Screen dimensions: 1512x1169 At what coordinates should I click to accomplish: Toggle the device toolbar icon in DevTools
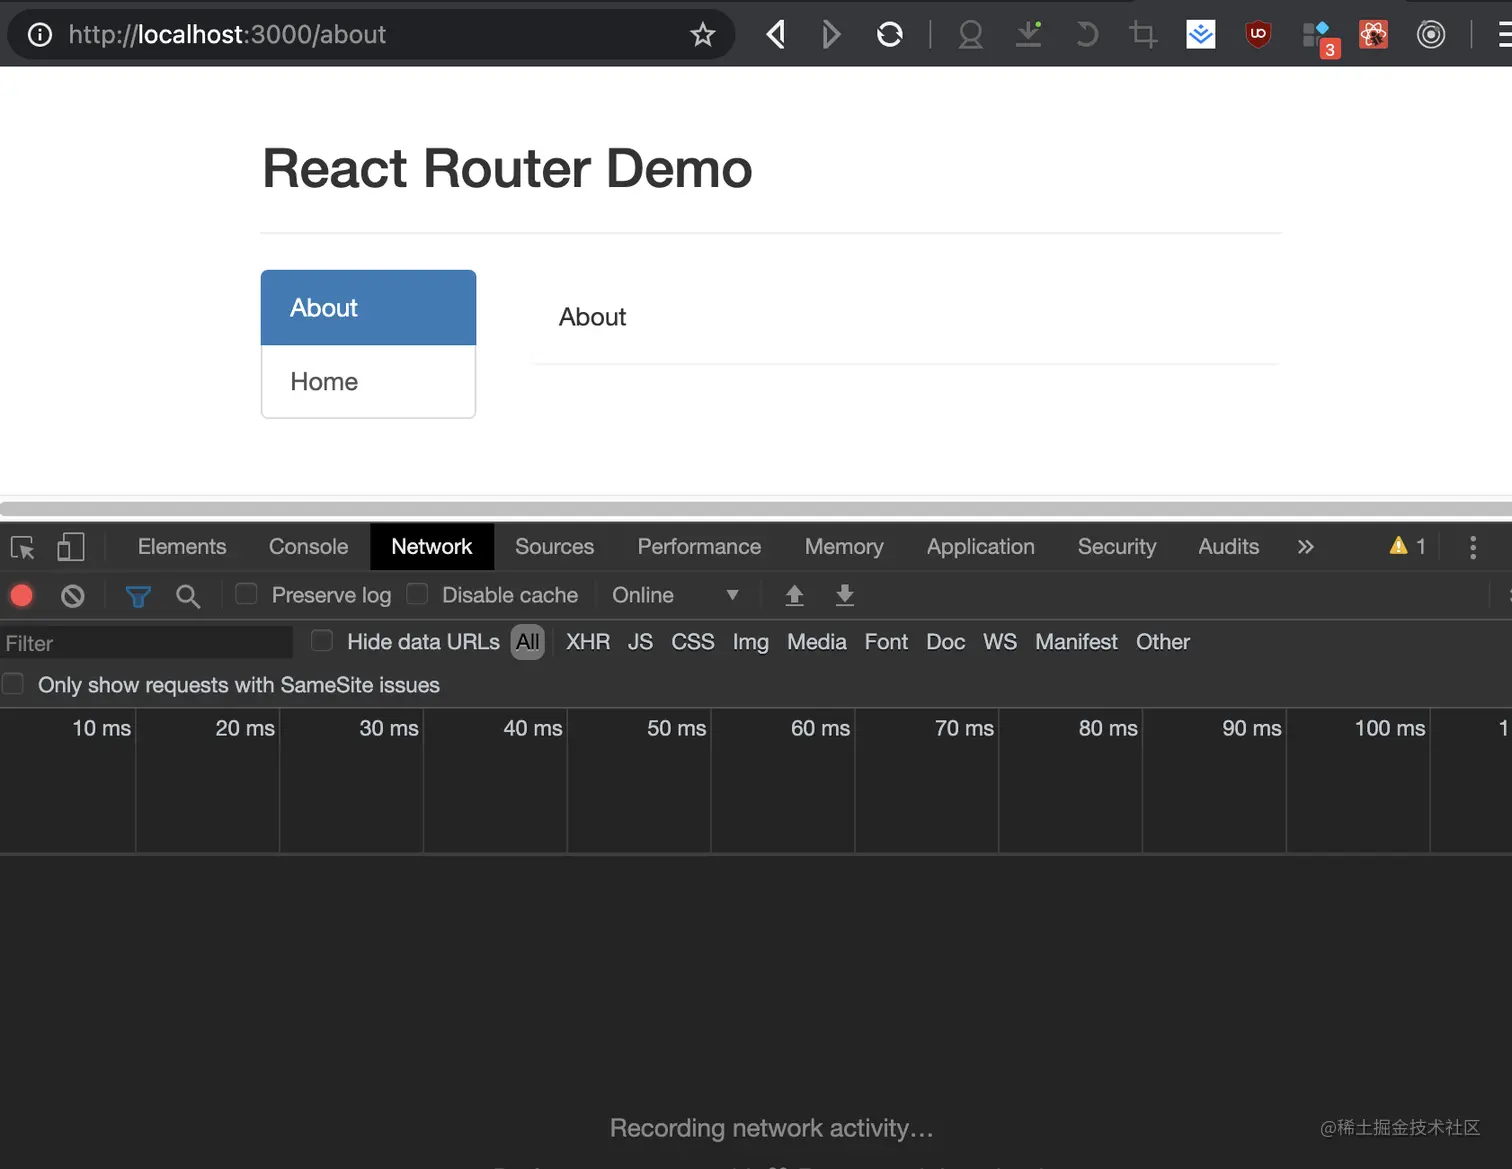point(70,547)
